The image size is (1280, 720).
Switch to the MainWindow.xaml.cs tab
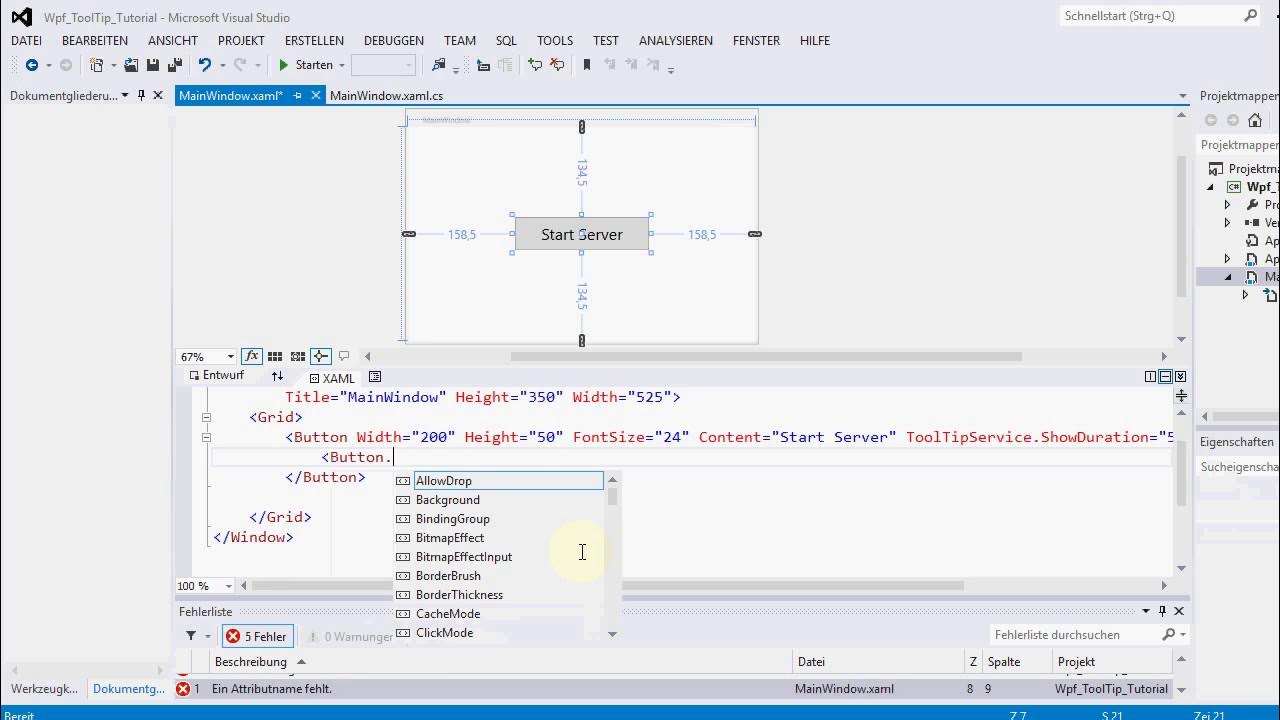click(x=386, y=96)
